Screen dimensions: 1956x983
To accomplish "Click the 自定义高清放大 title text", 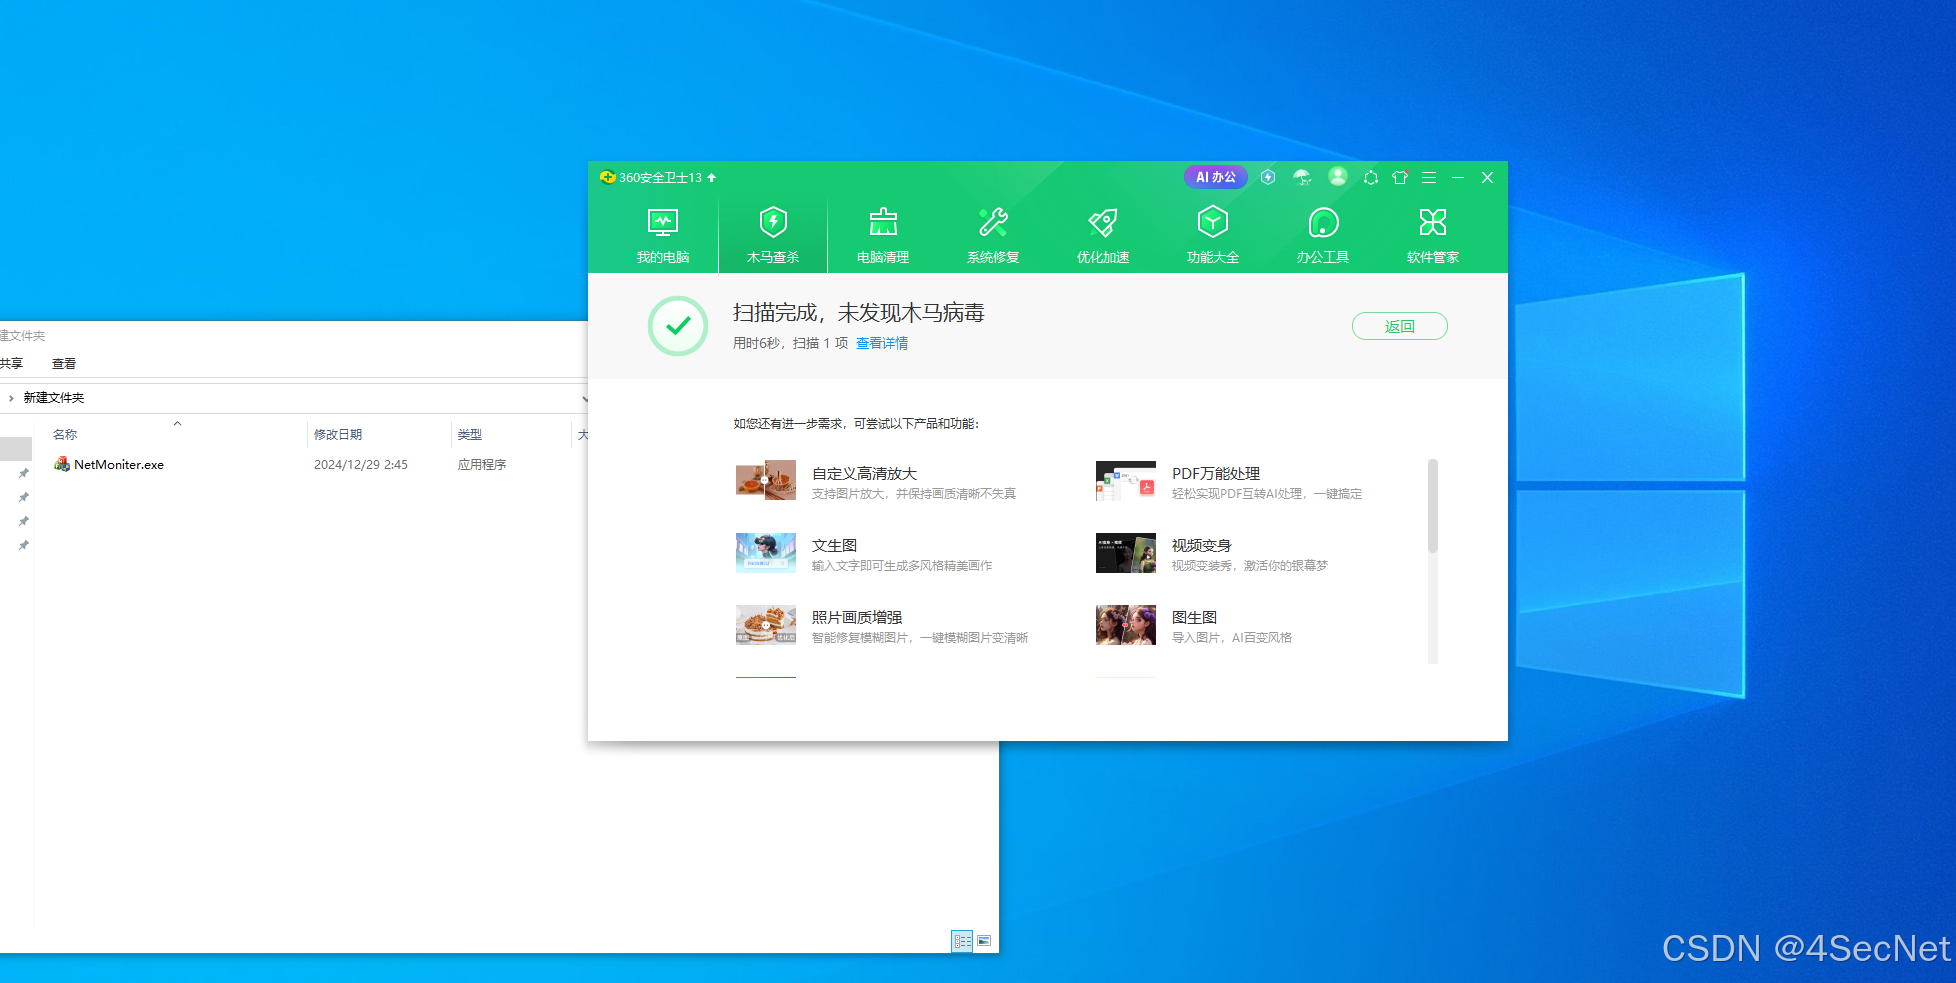I will 864,473.
